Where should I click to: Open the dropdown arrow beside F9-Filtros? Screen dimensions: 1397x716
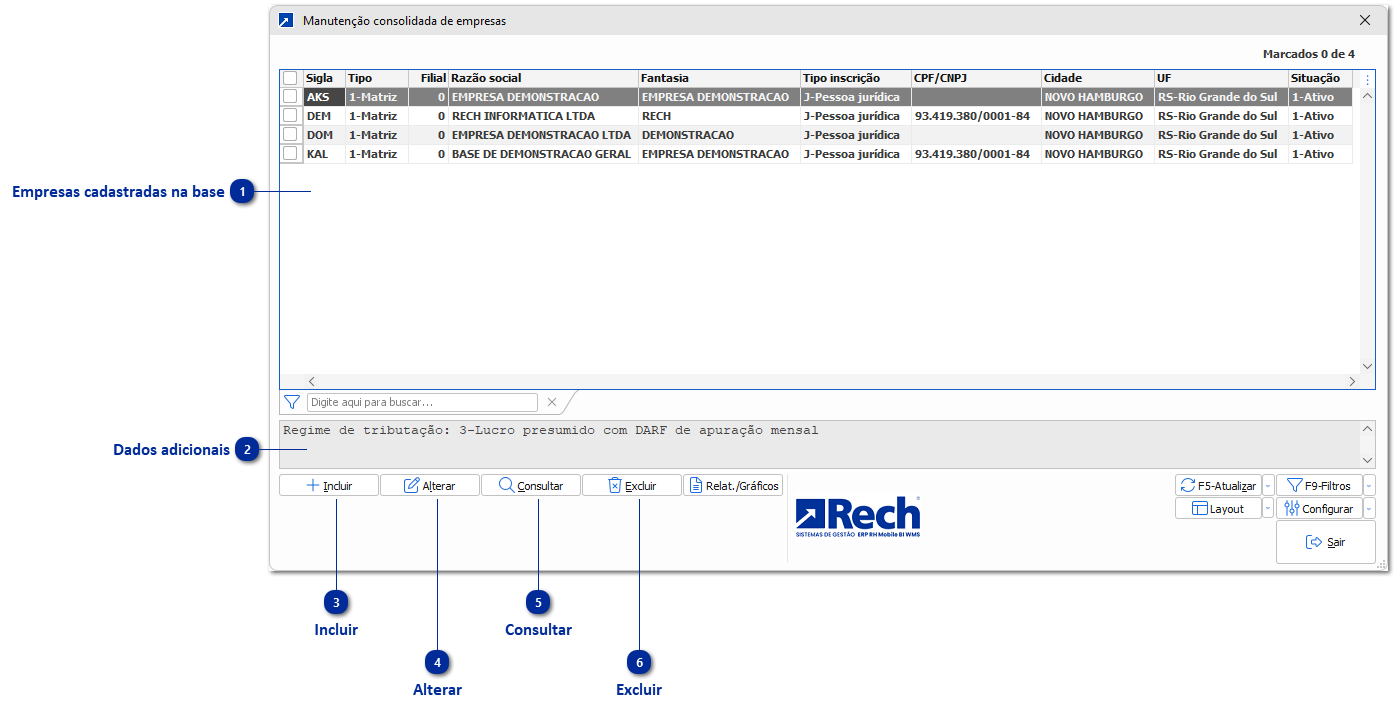1369,486
